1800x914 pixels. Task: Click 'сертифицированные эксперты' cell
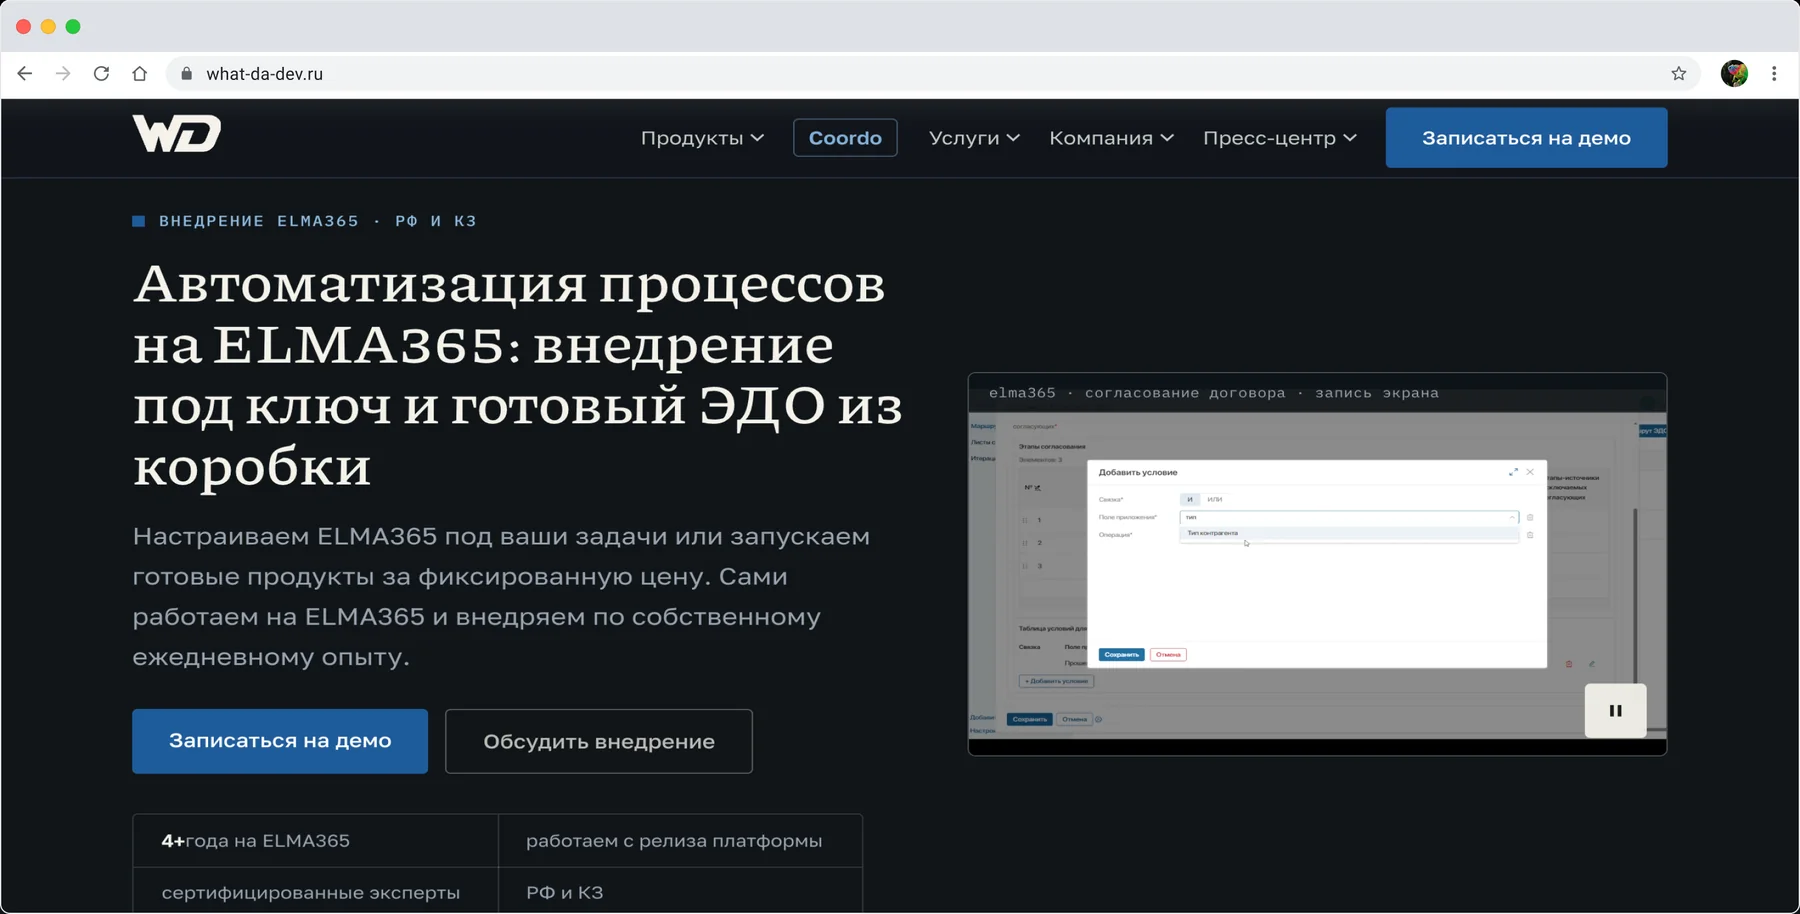tap(315, 891)
